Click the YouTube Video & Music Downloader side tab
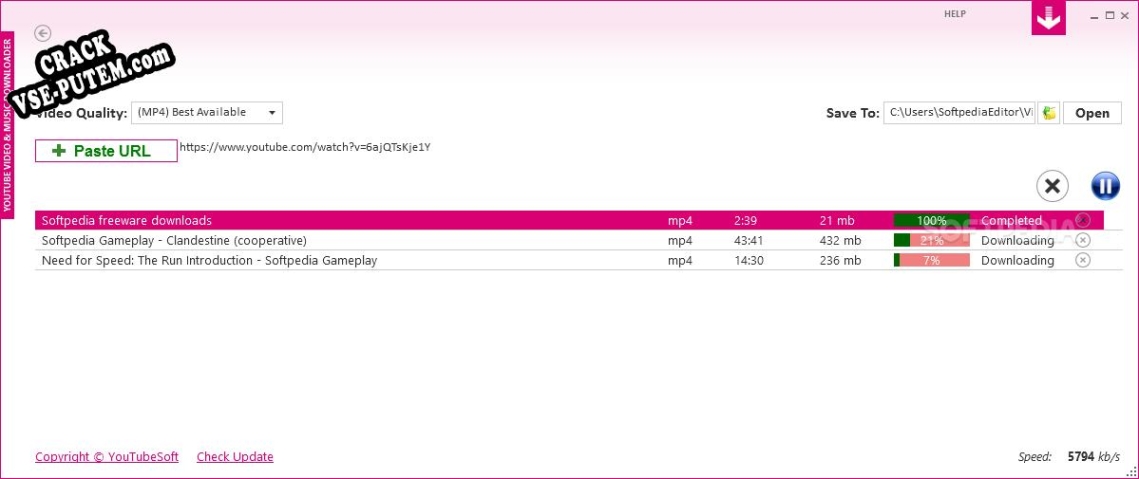Image resolution: width=1139 pixels, height=479 pixels. click(7, 123)
